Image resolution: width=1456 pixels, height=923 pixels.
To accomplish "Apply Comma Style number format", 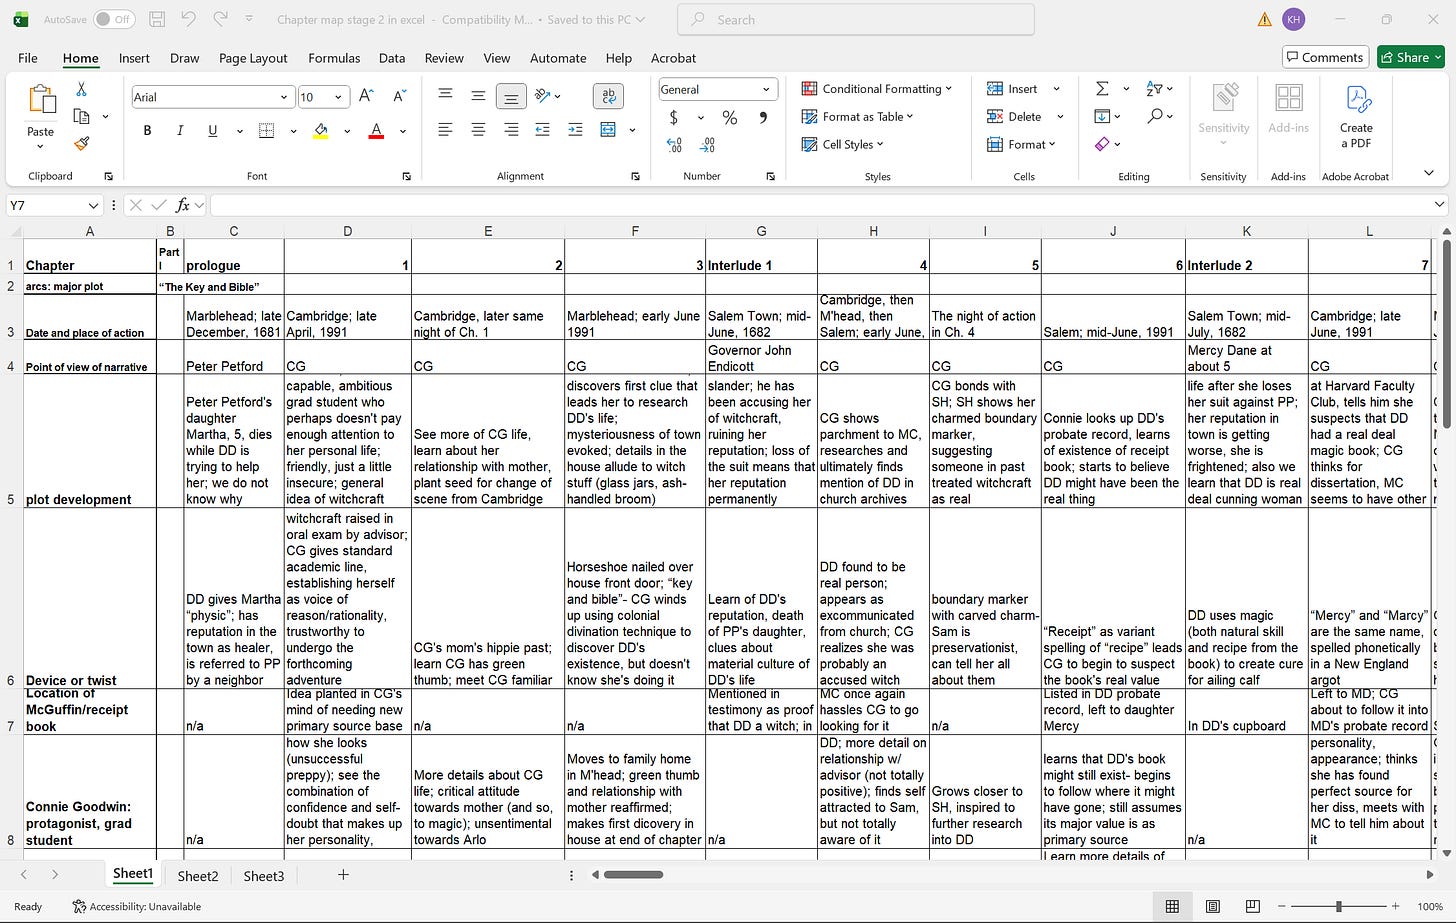I will (x=763, y=118).
